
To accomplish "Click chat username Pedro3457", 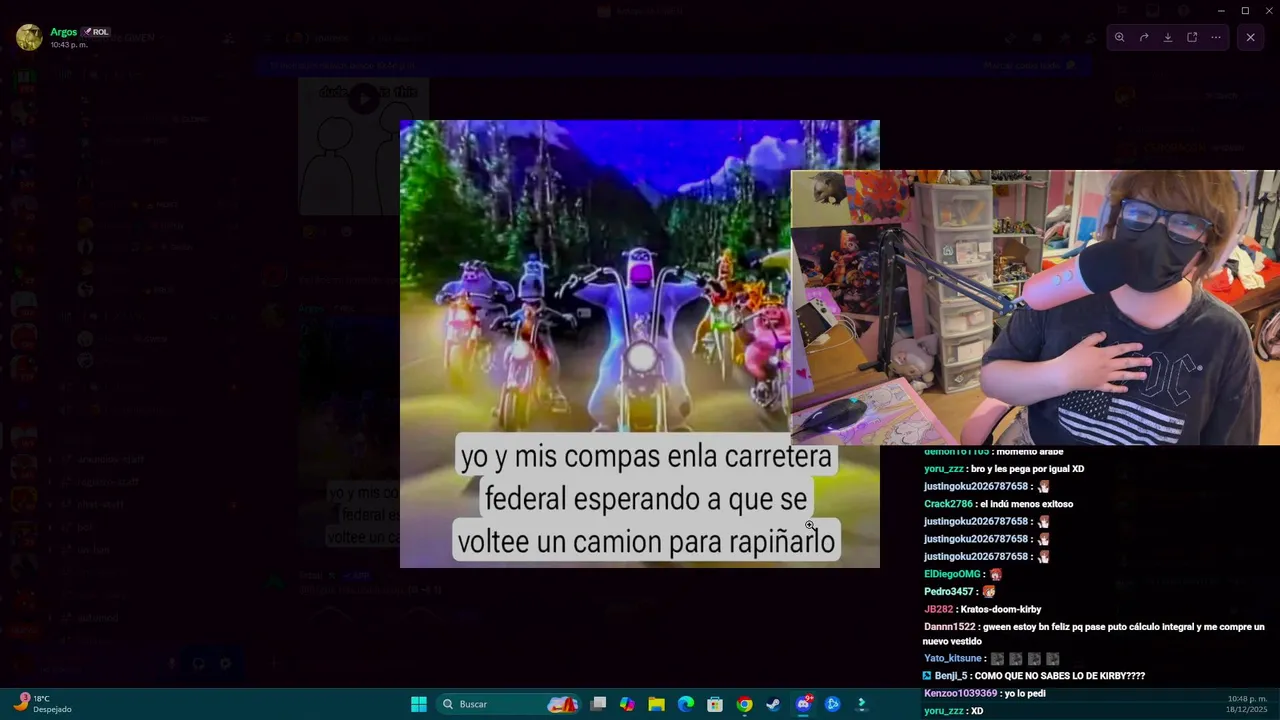I will point(949,591).
